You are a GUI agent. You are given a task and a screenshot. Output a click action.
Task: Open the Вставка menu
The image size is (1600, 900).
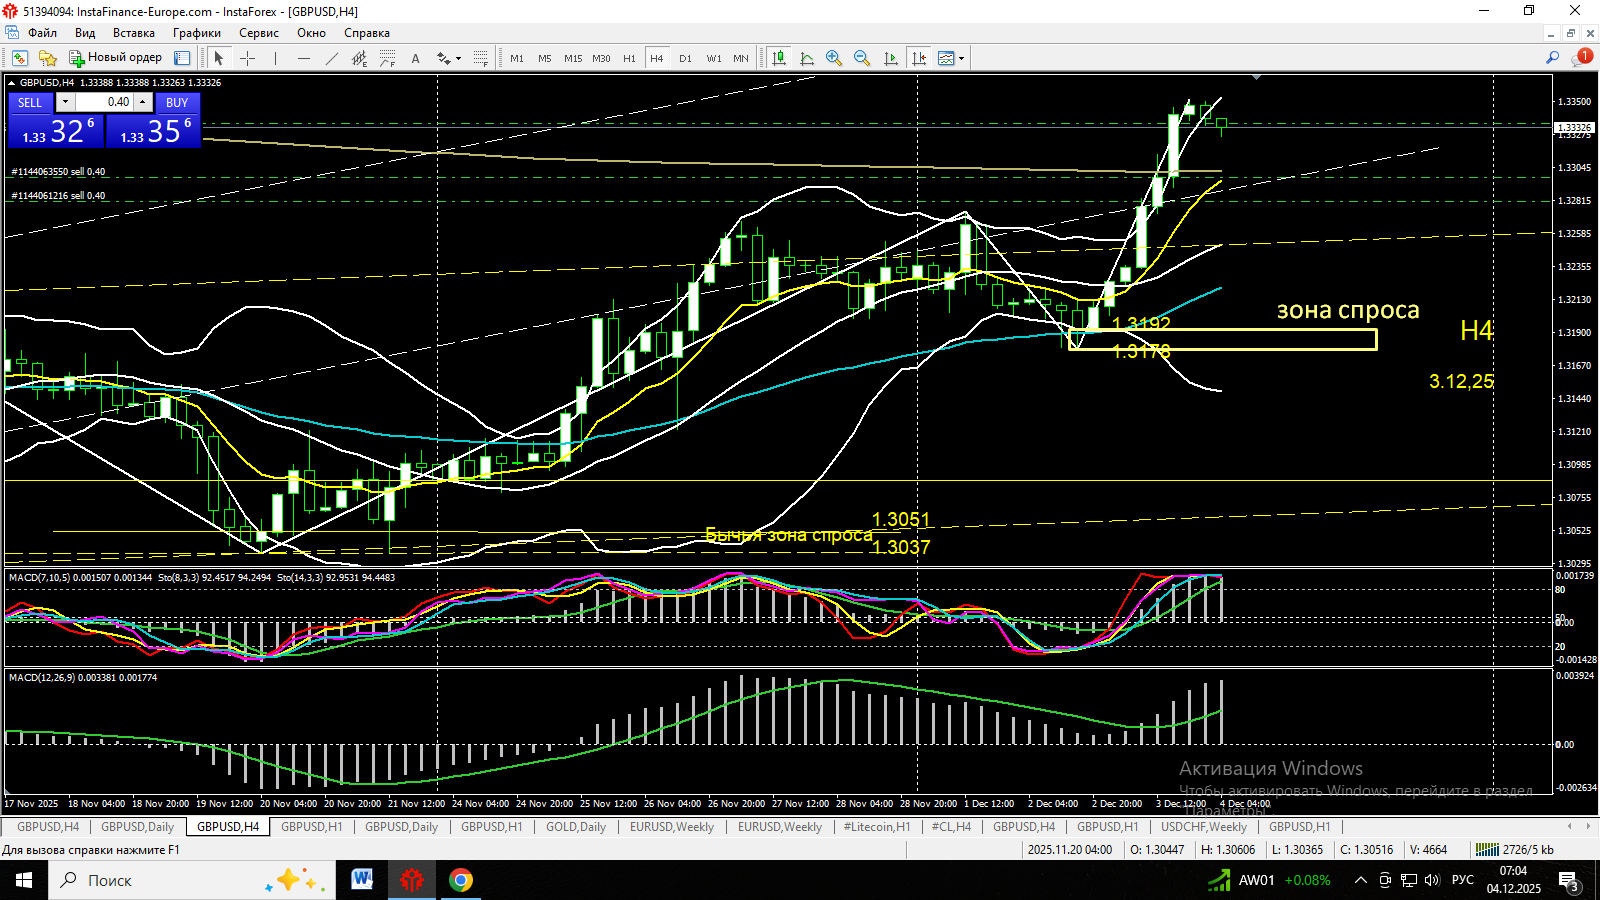click(134, 33)
